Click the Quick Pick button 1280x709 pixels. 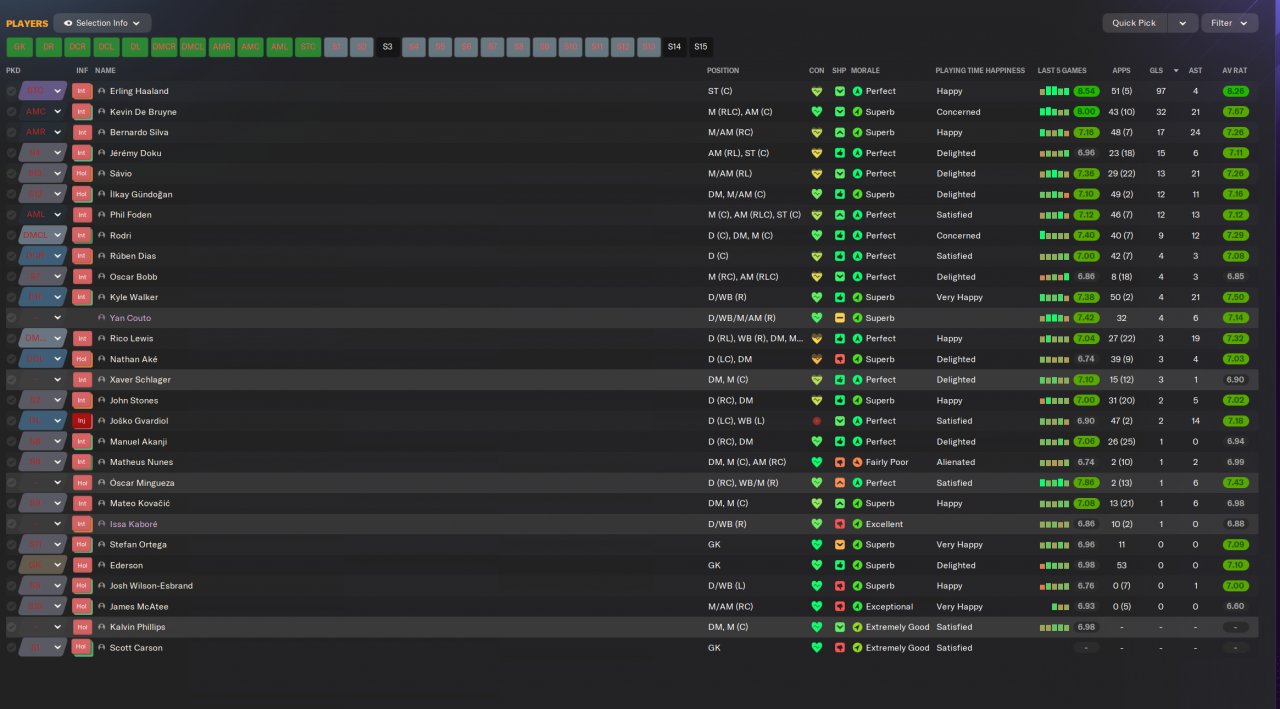[1134, 23]
